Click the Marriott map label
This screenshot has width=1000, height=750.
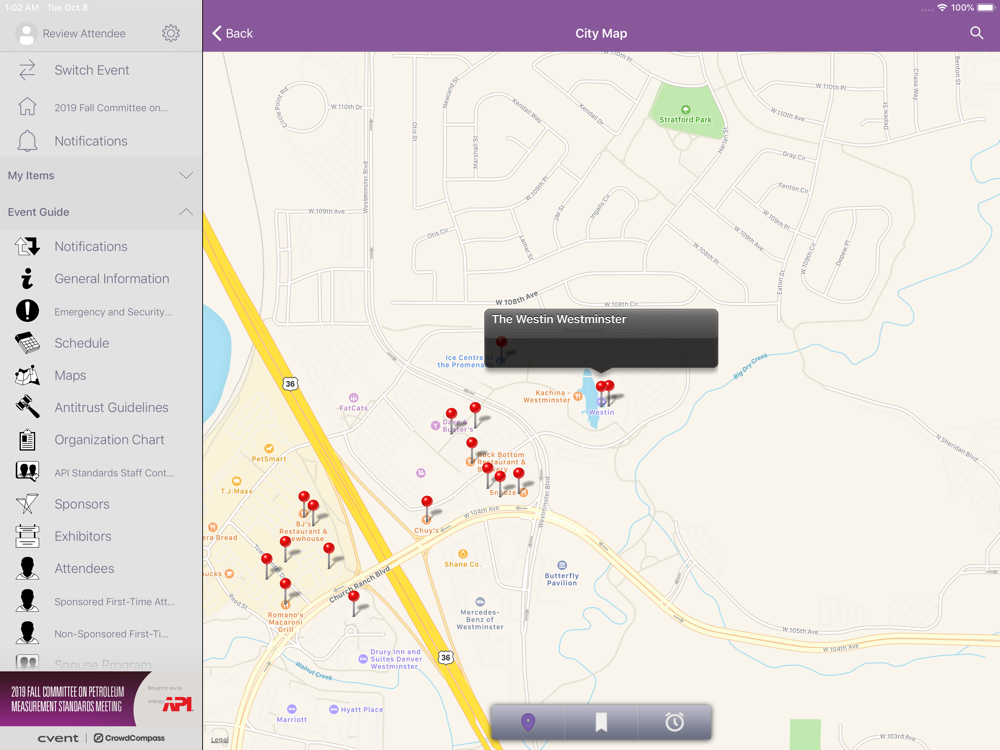291,719
